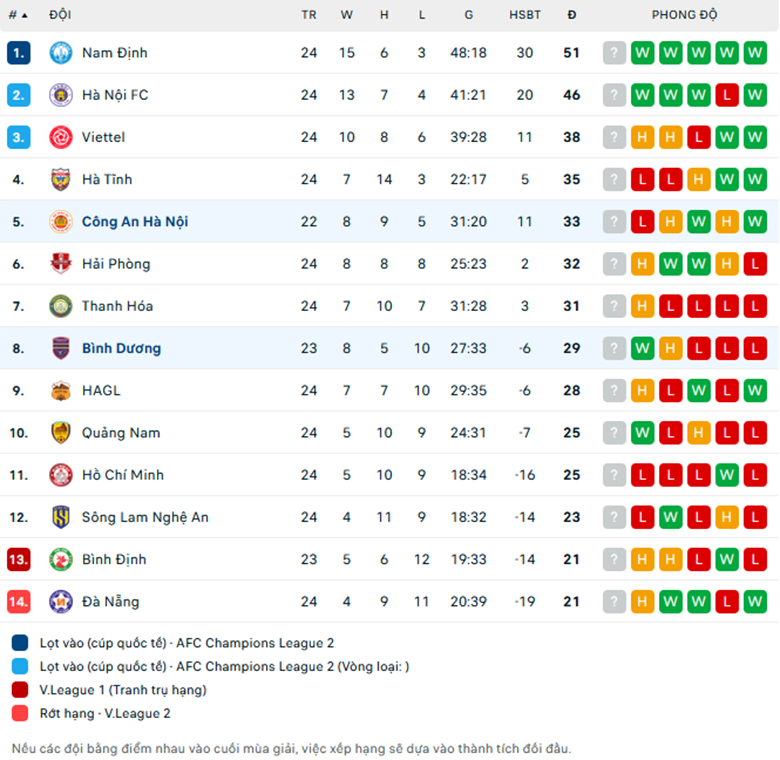
Task: Click the Hải Phòng club emblem
Action: (x=61, y=264)
